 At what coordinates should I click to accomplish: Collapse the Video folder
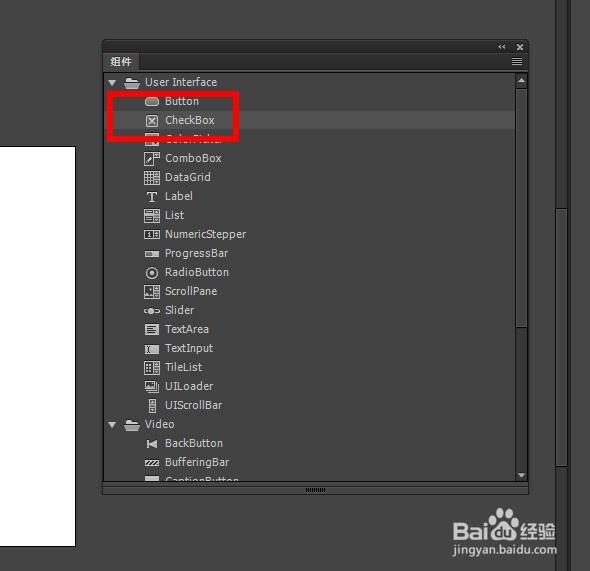112,425
